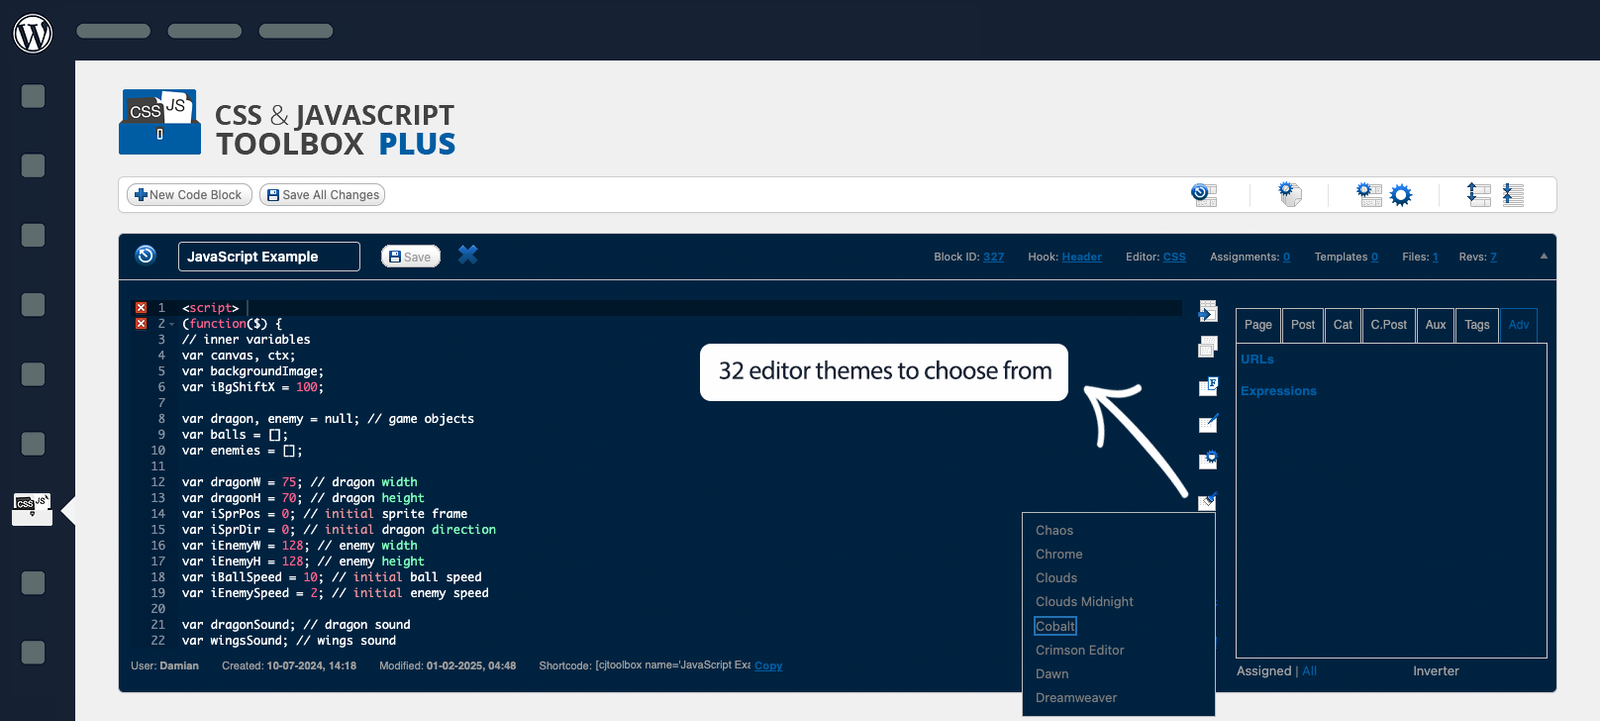This screenshot has height=721, width=1600.
Task: Click Save All Changes
Action: [322, 195]
